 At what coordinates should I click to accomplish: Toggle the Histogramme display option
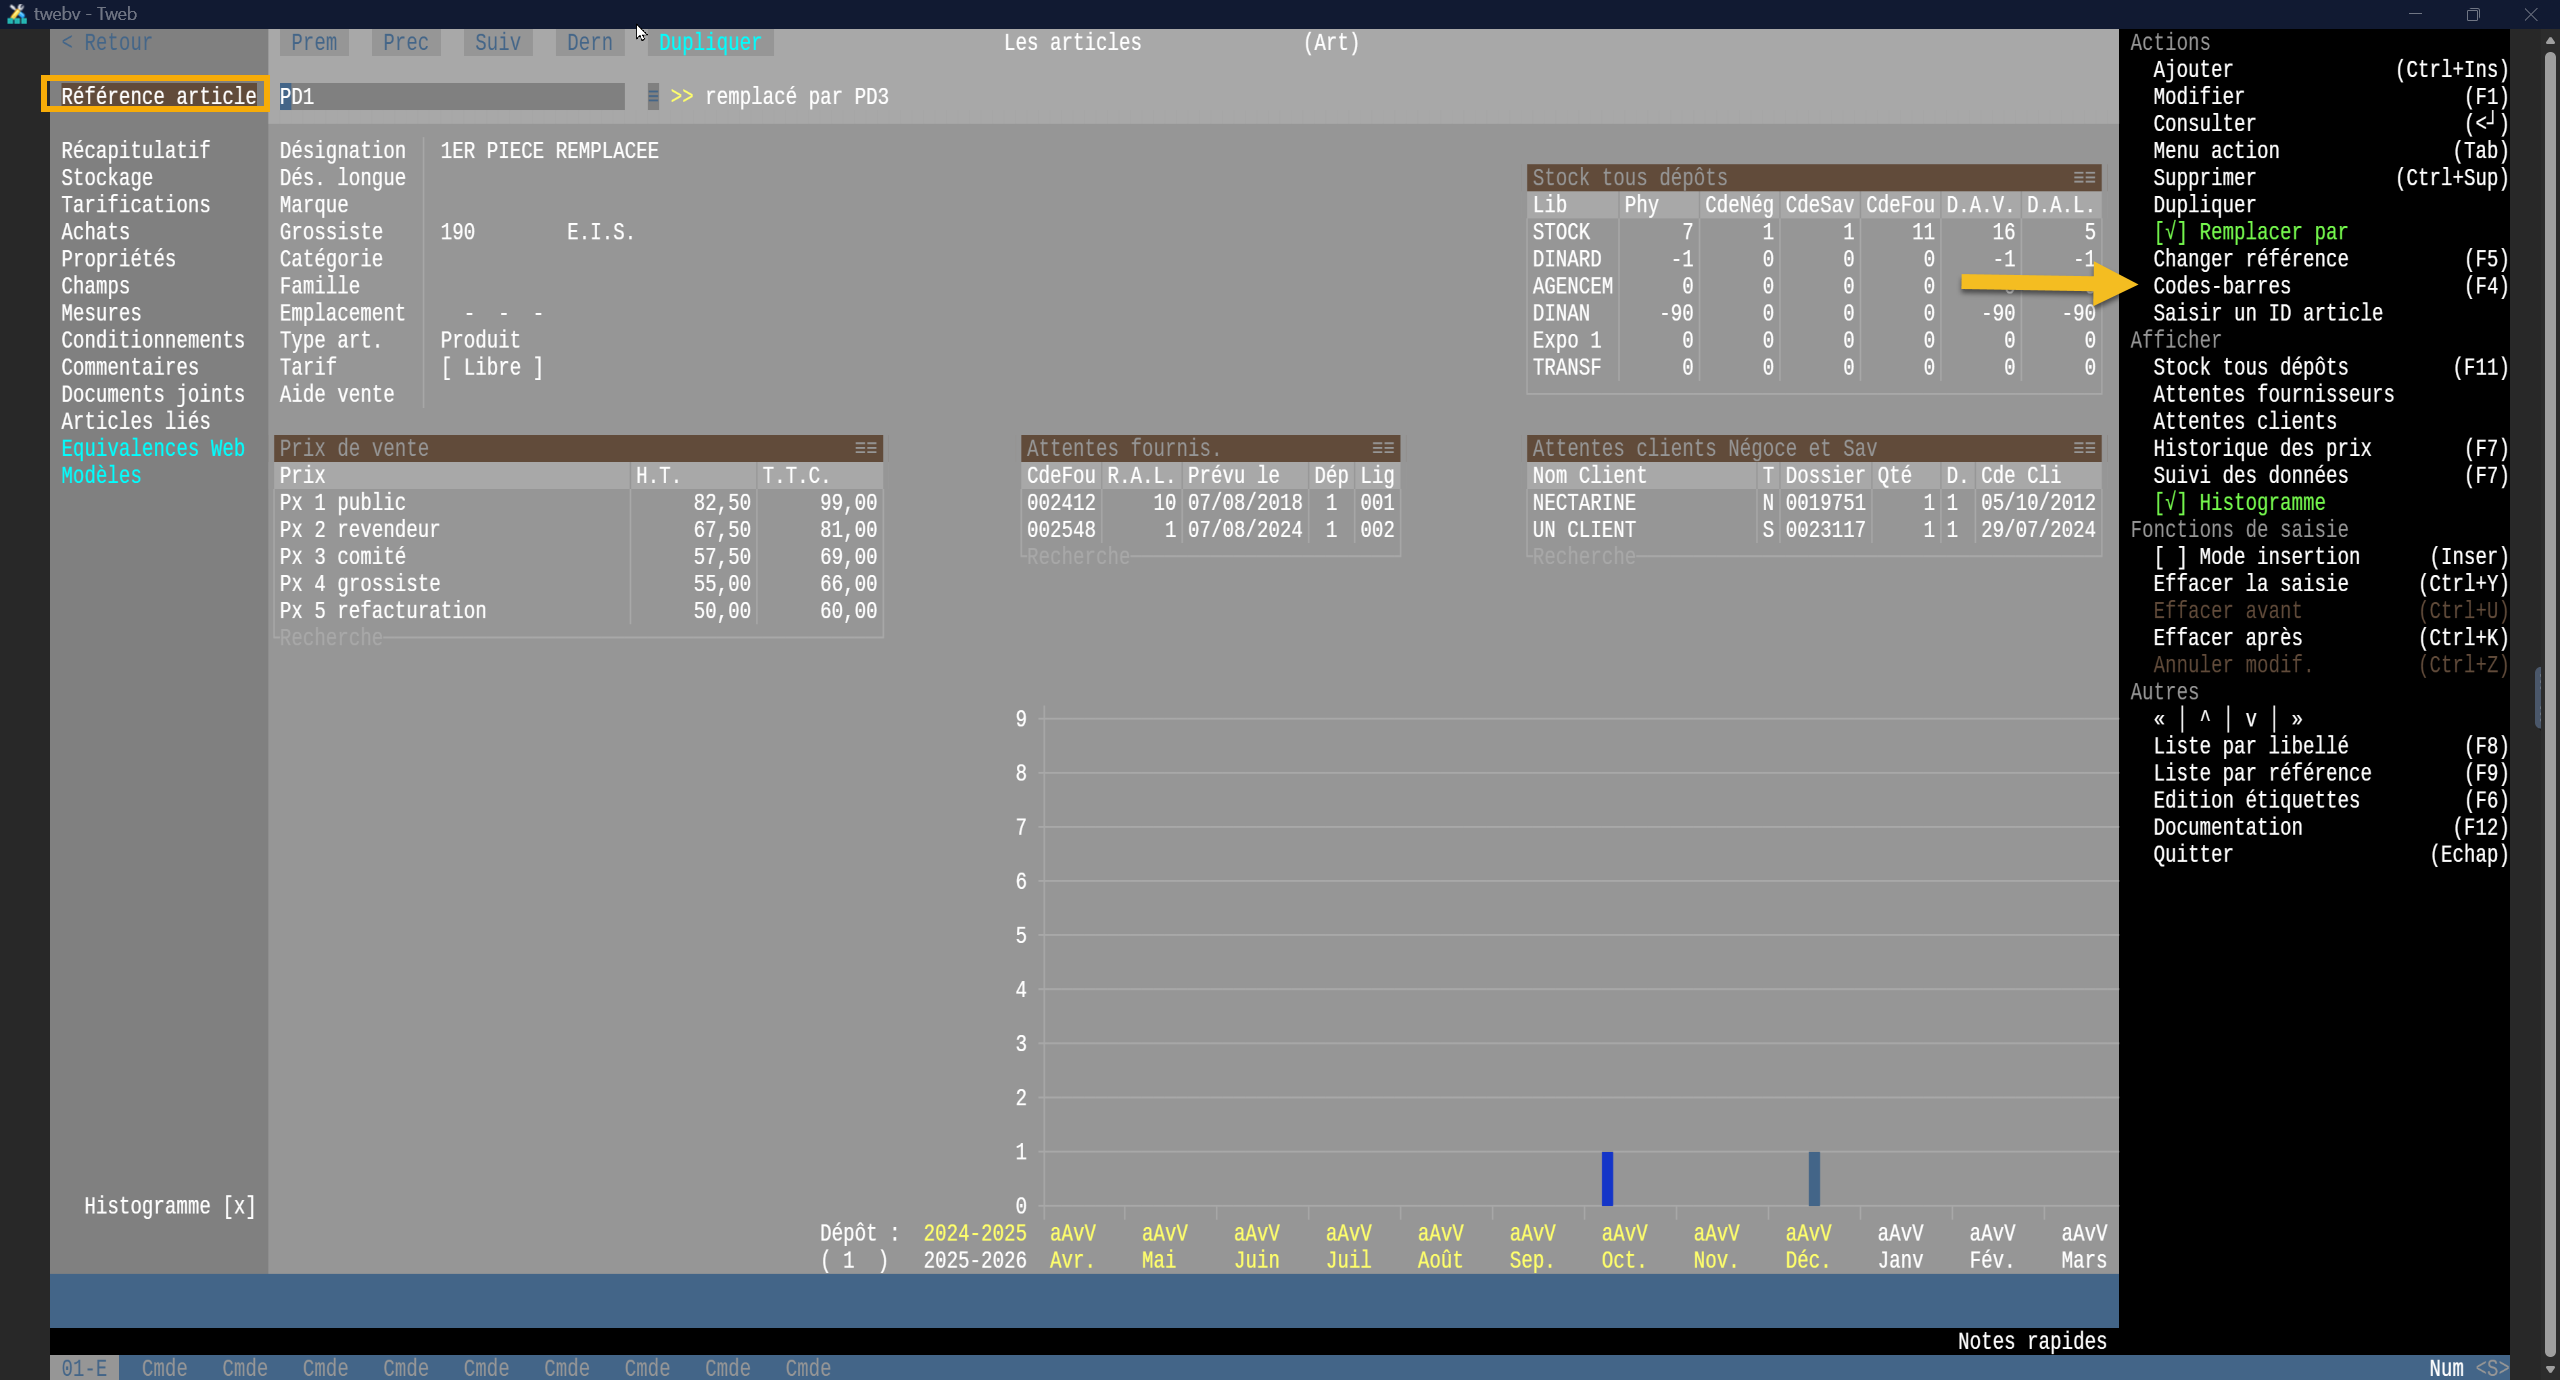pyautogui.click(x=2170, y=503)
